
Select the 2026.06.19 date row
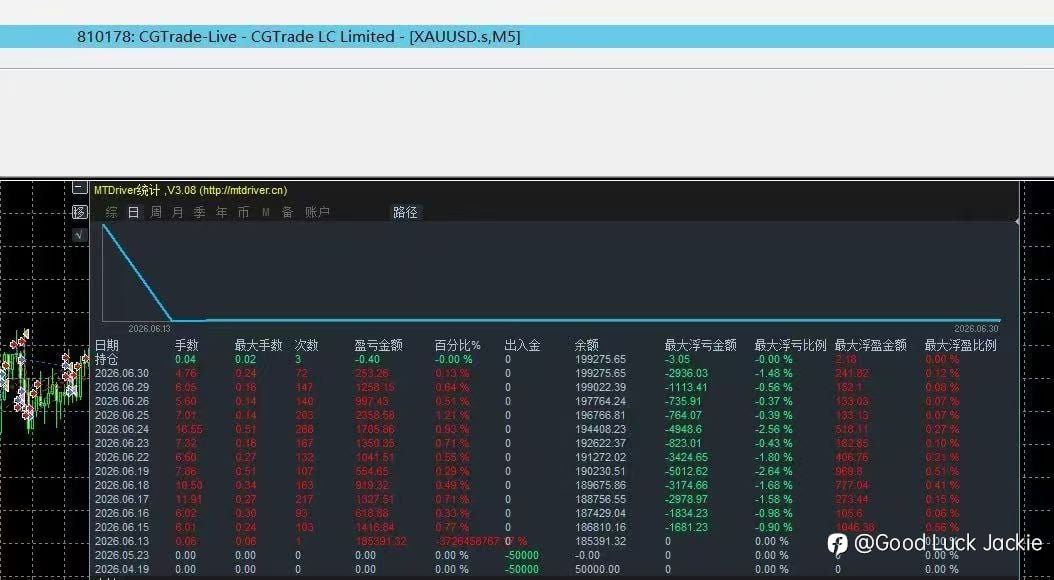point(122,471)
